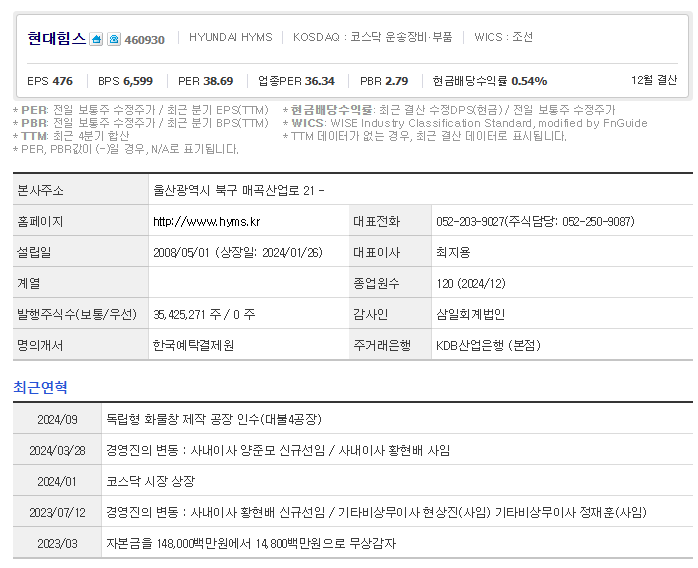Select stock code 460930
Screen dimensions: 698x568
pos(145,40)
